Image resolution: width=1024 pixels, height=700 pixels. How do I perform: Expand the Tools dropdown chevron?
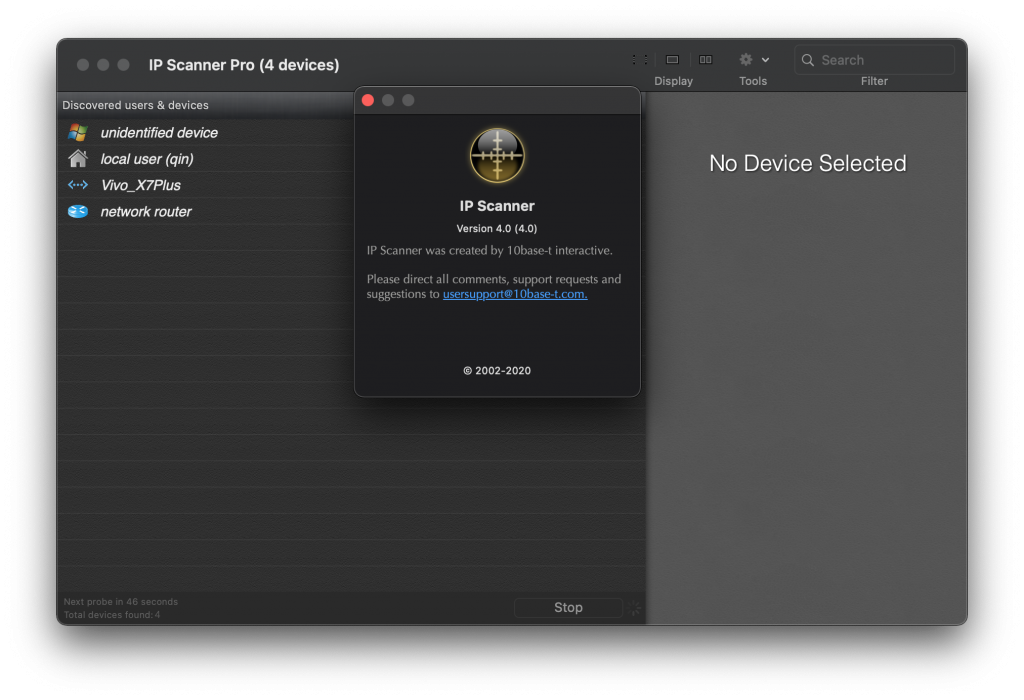(765, 60)
